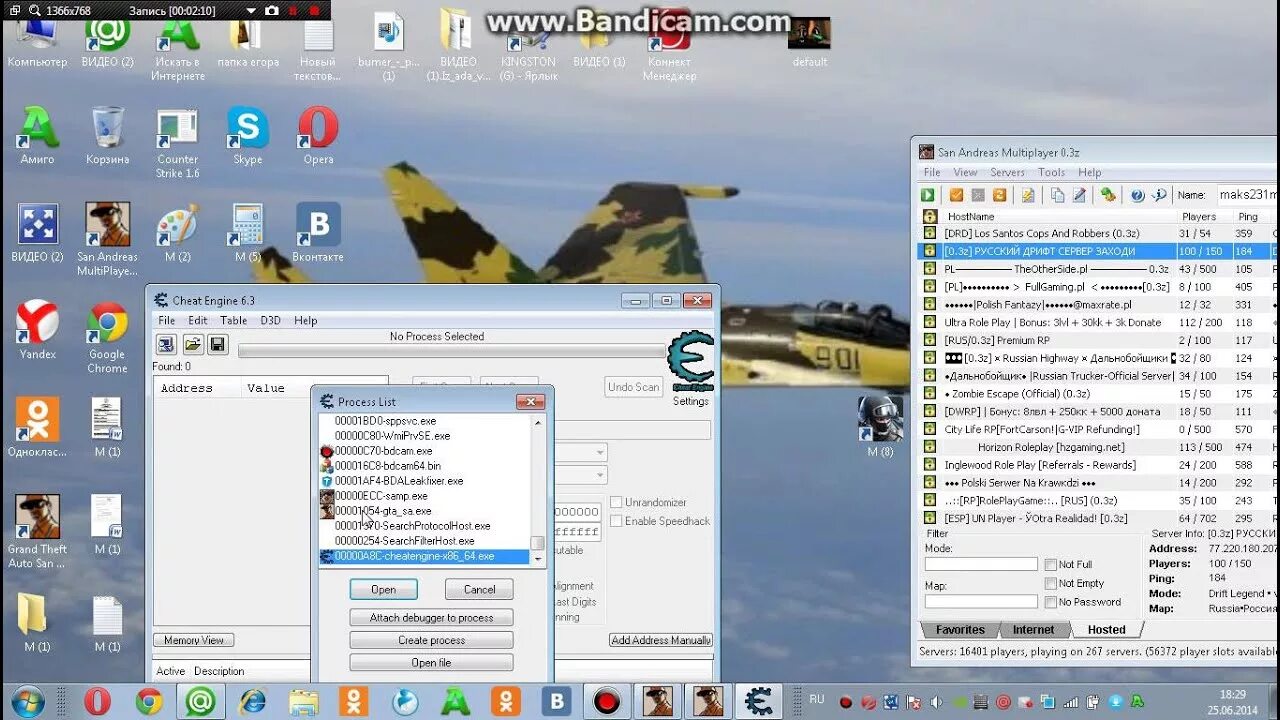Viewport: 1280px width, 720px height.
Task: Click the Process List scroll up arrow
Action: pos(538,422)
